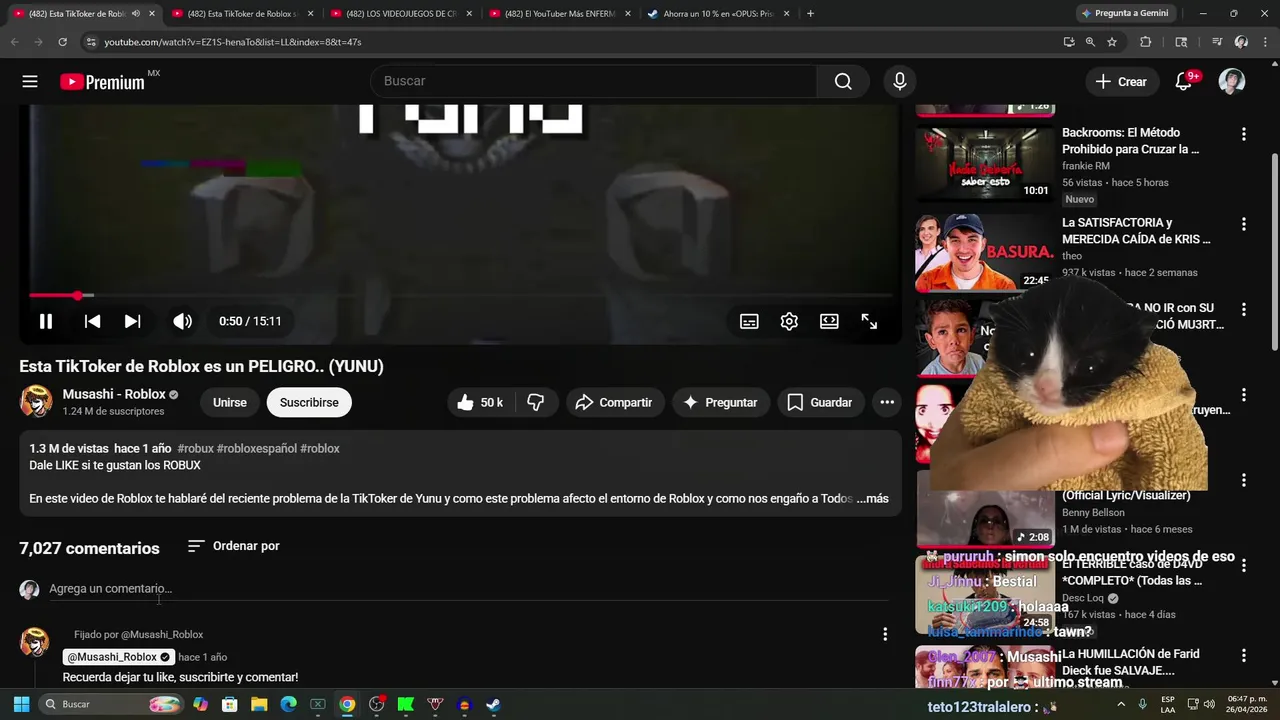1280x720 pixels.
Task: Bookmark this page with the star
Action: pos(1112,42)
